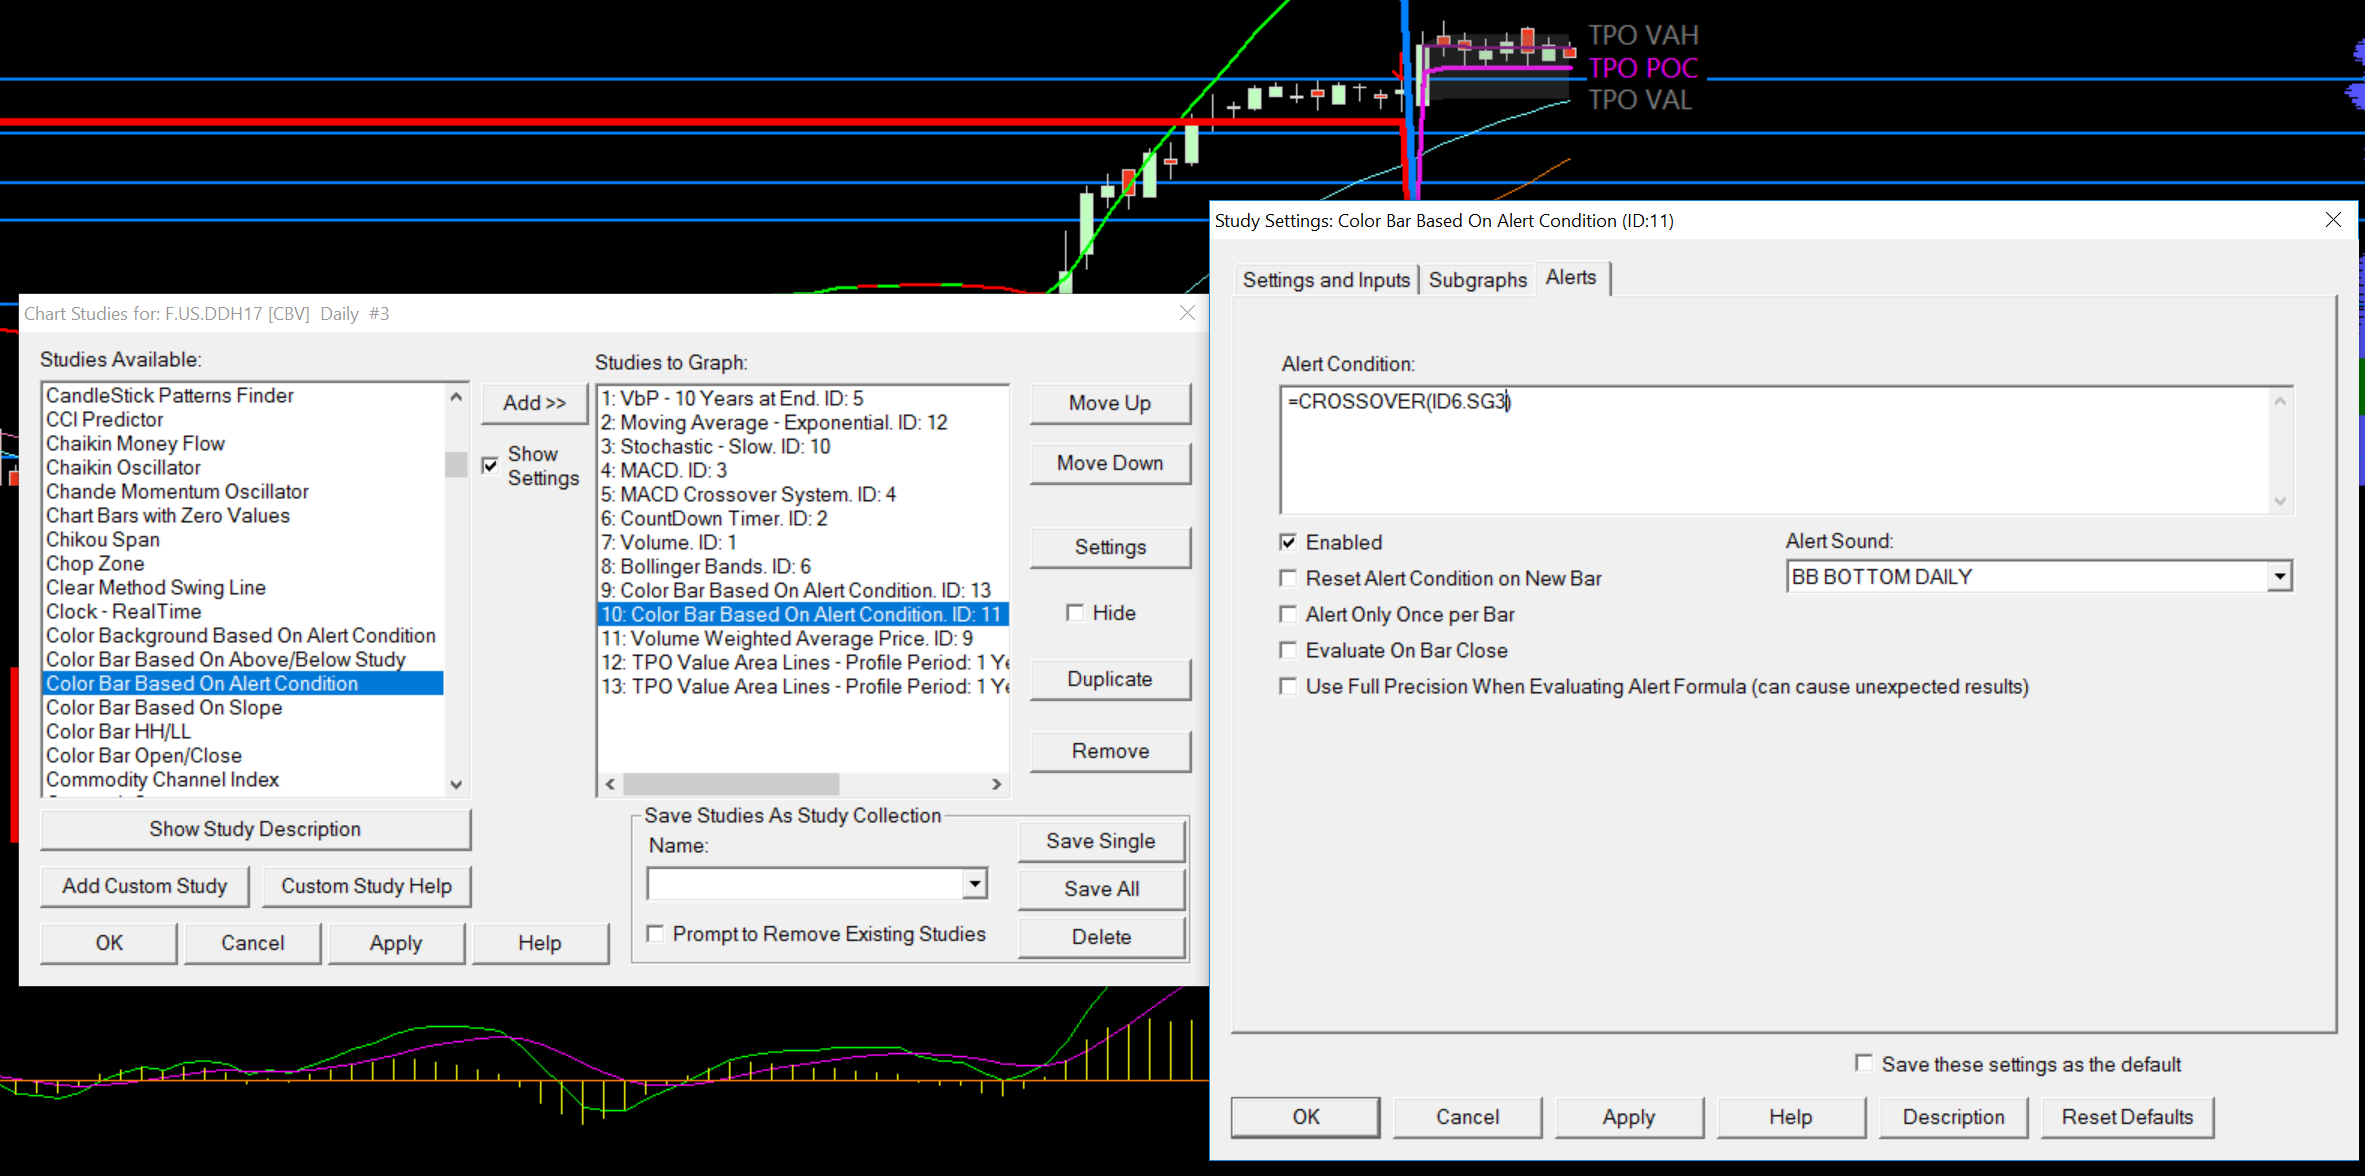Toggle the Enabled alert checkbox

pos(1289,542)
